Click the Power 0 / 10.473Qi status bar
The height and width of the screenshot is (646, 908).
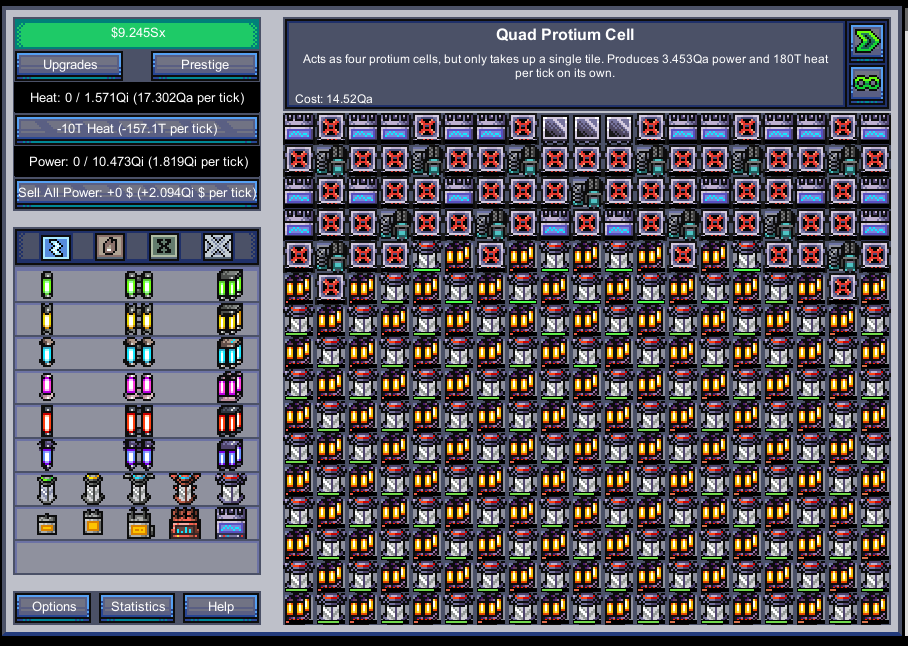point(138,161)
